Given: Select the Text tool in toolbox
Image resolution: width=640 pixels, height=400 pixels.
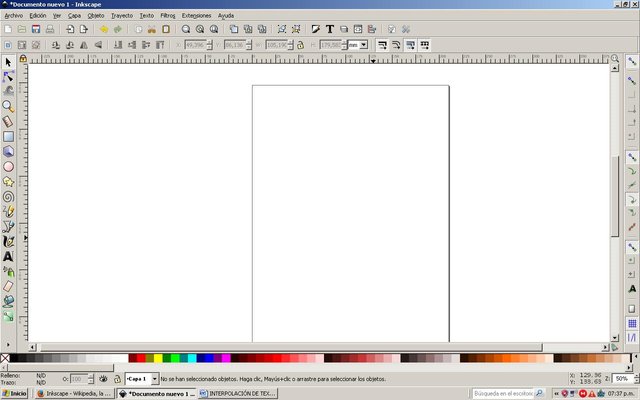Looking at the screenshot, I should [8, 257].
